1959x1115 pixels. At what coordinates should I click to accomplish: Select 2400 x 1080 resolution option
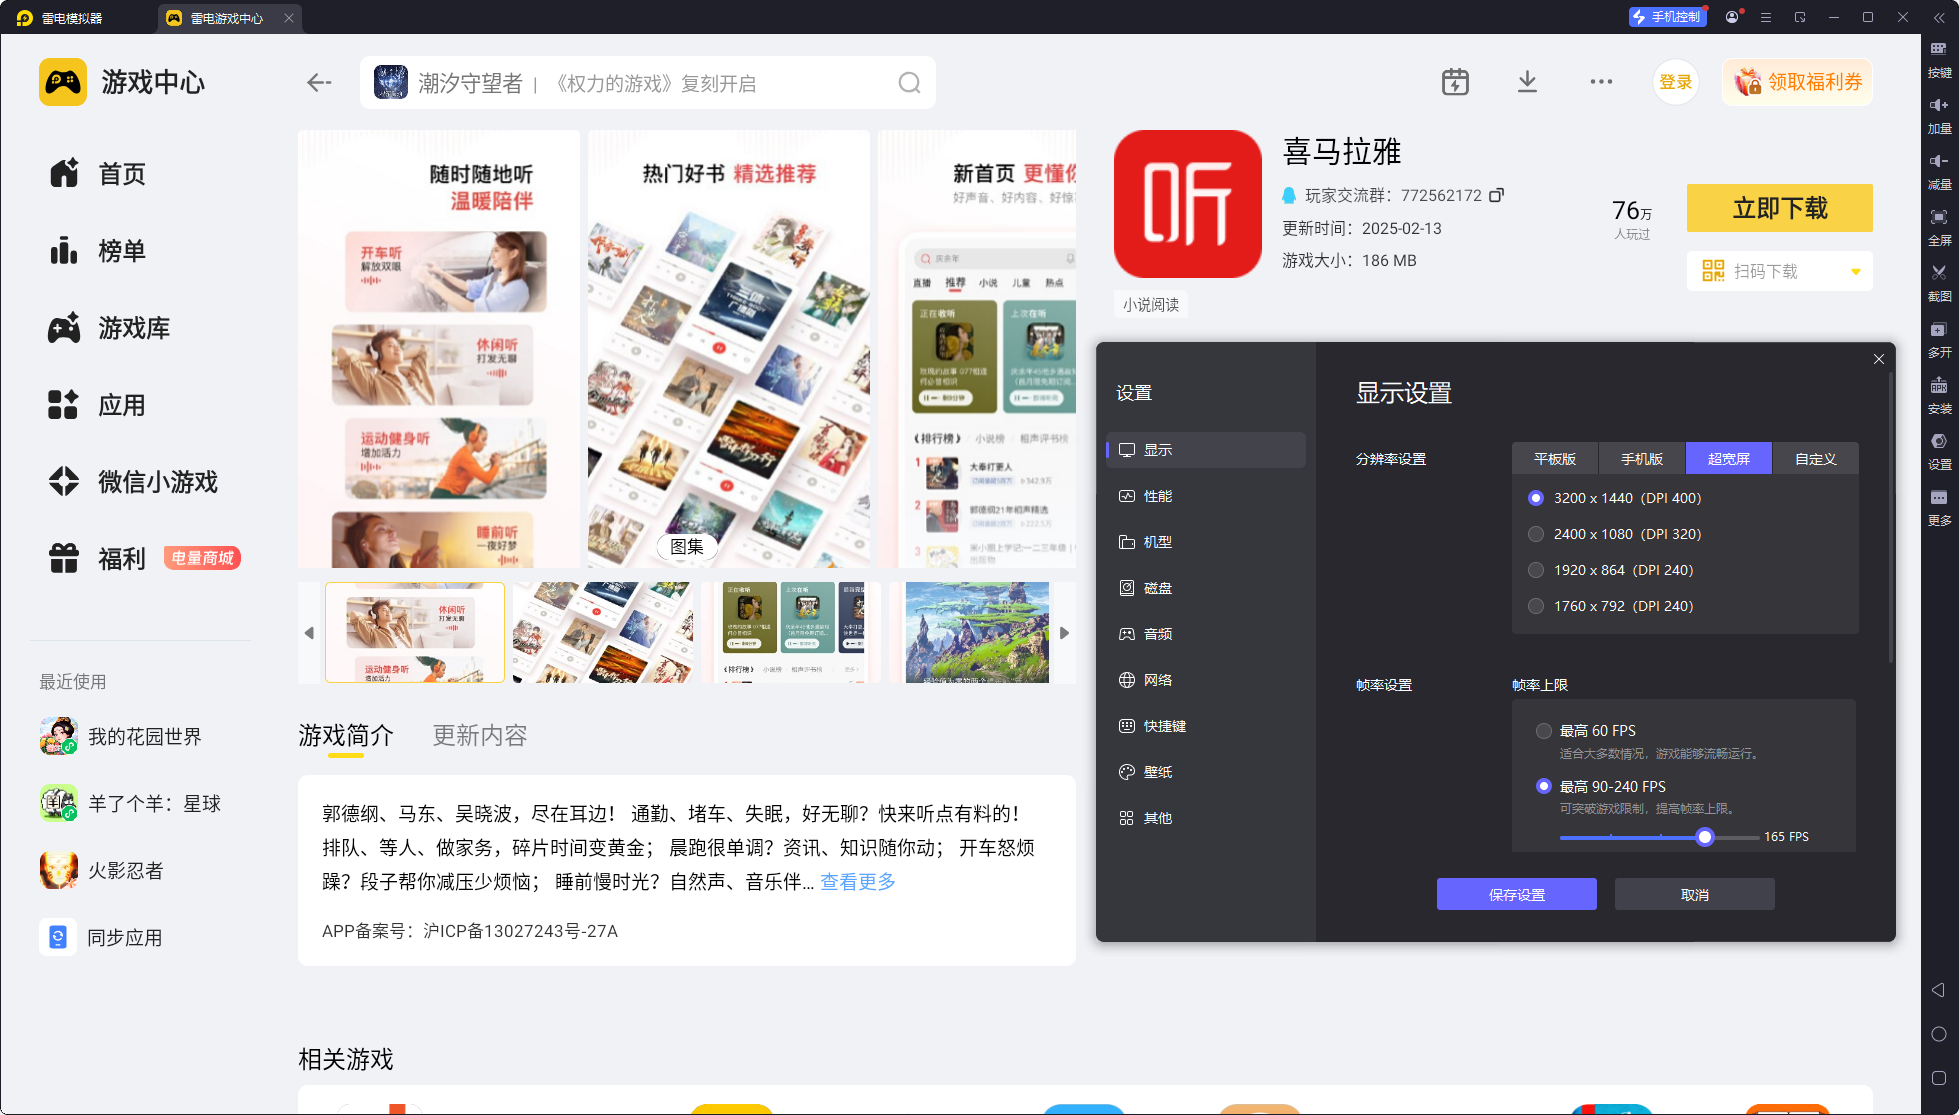click(x=1536, y=534)
